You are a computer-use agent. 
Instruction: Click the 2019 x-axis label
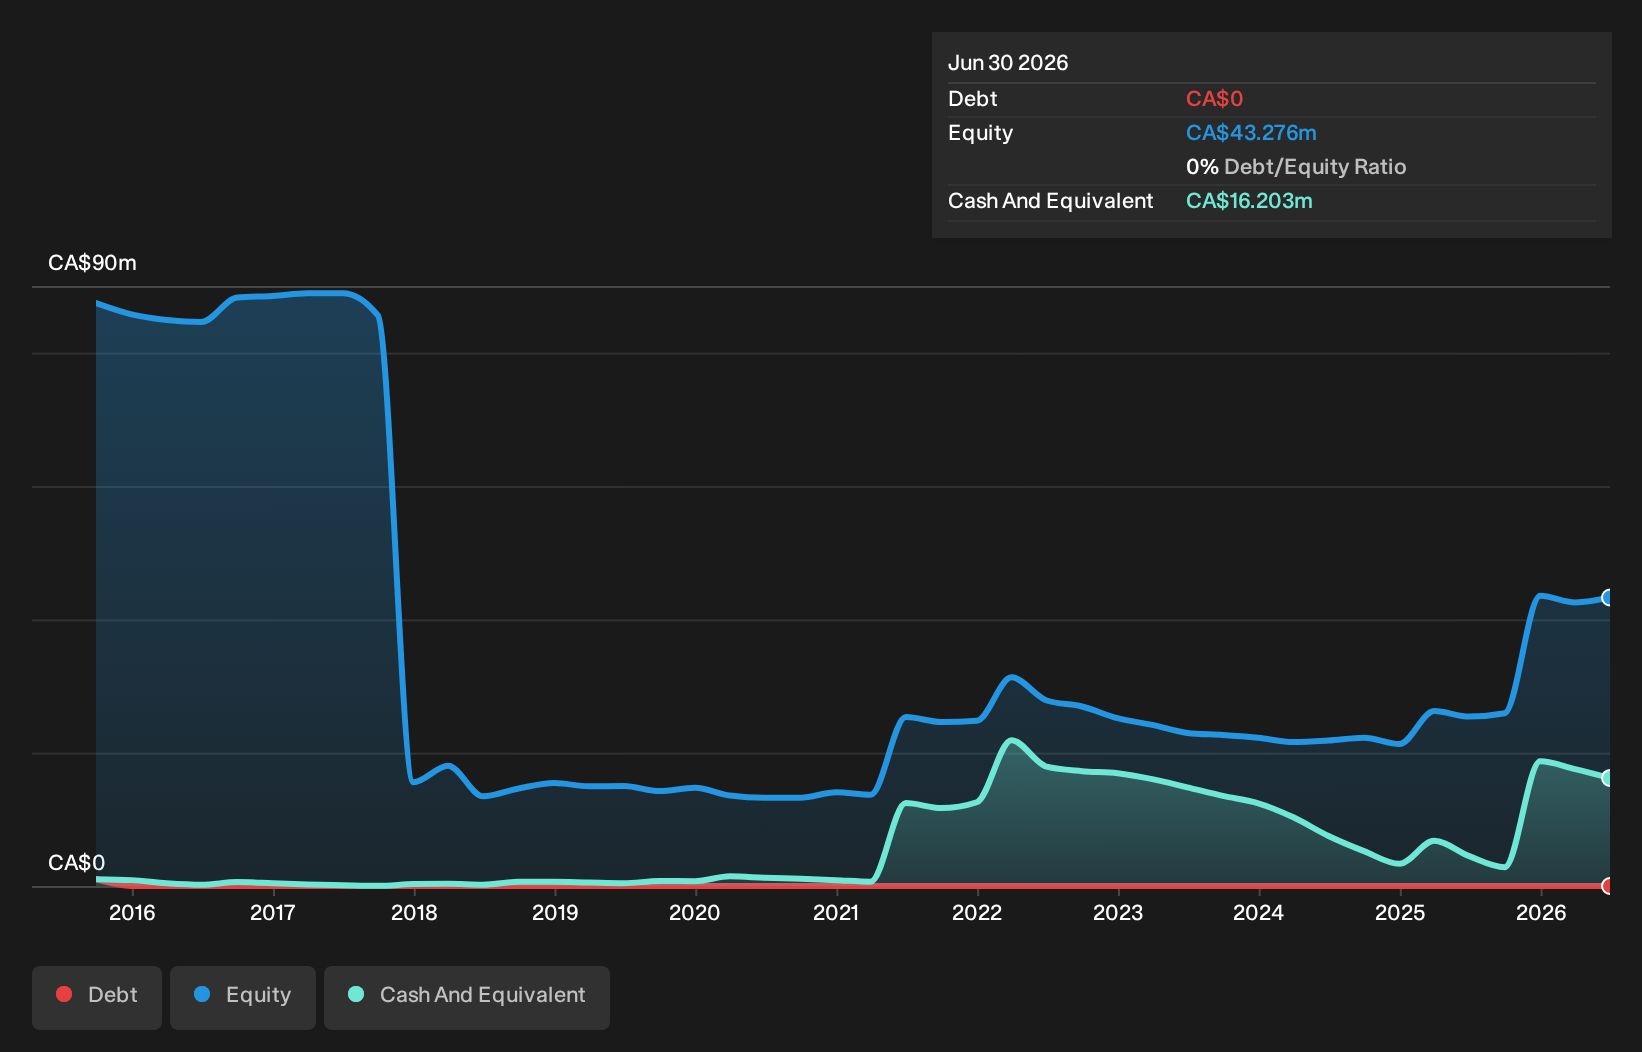click(x=555, y=913)
